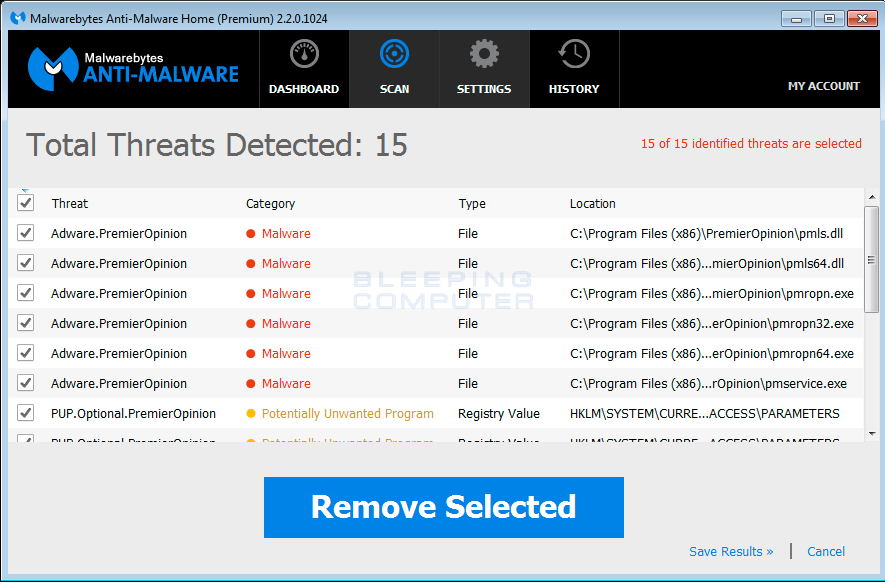Uncheck the checkbox for the pmls64.dll threat
Screen dimensions: 885x582
click(x=25, y=262)
